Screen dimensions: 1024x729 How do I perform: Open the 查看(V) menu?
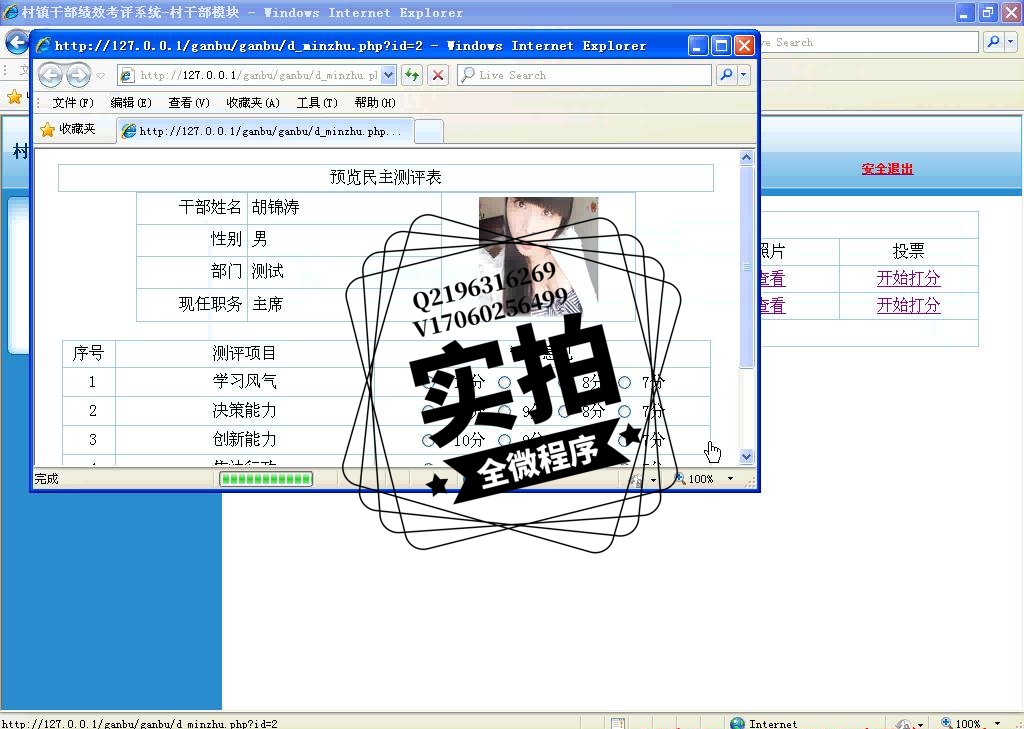(189, 103)
